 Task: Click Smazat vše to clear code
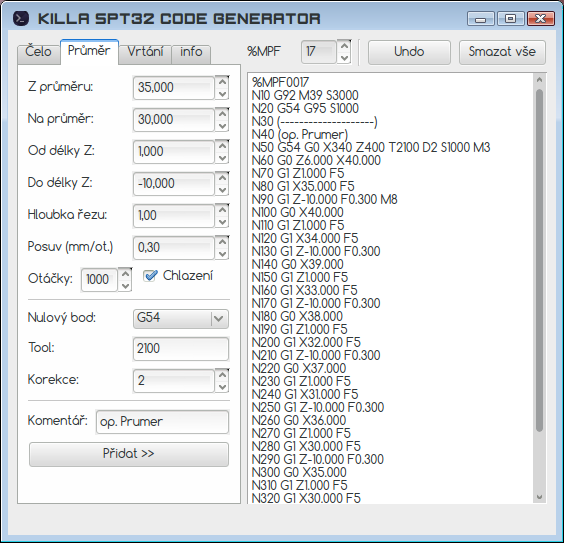tap(502, 52)
